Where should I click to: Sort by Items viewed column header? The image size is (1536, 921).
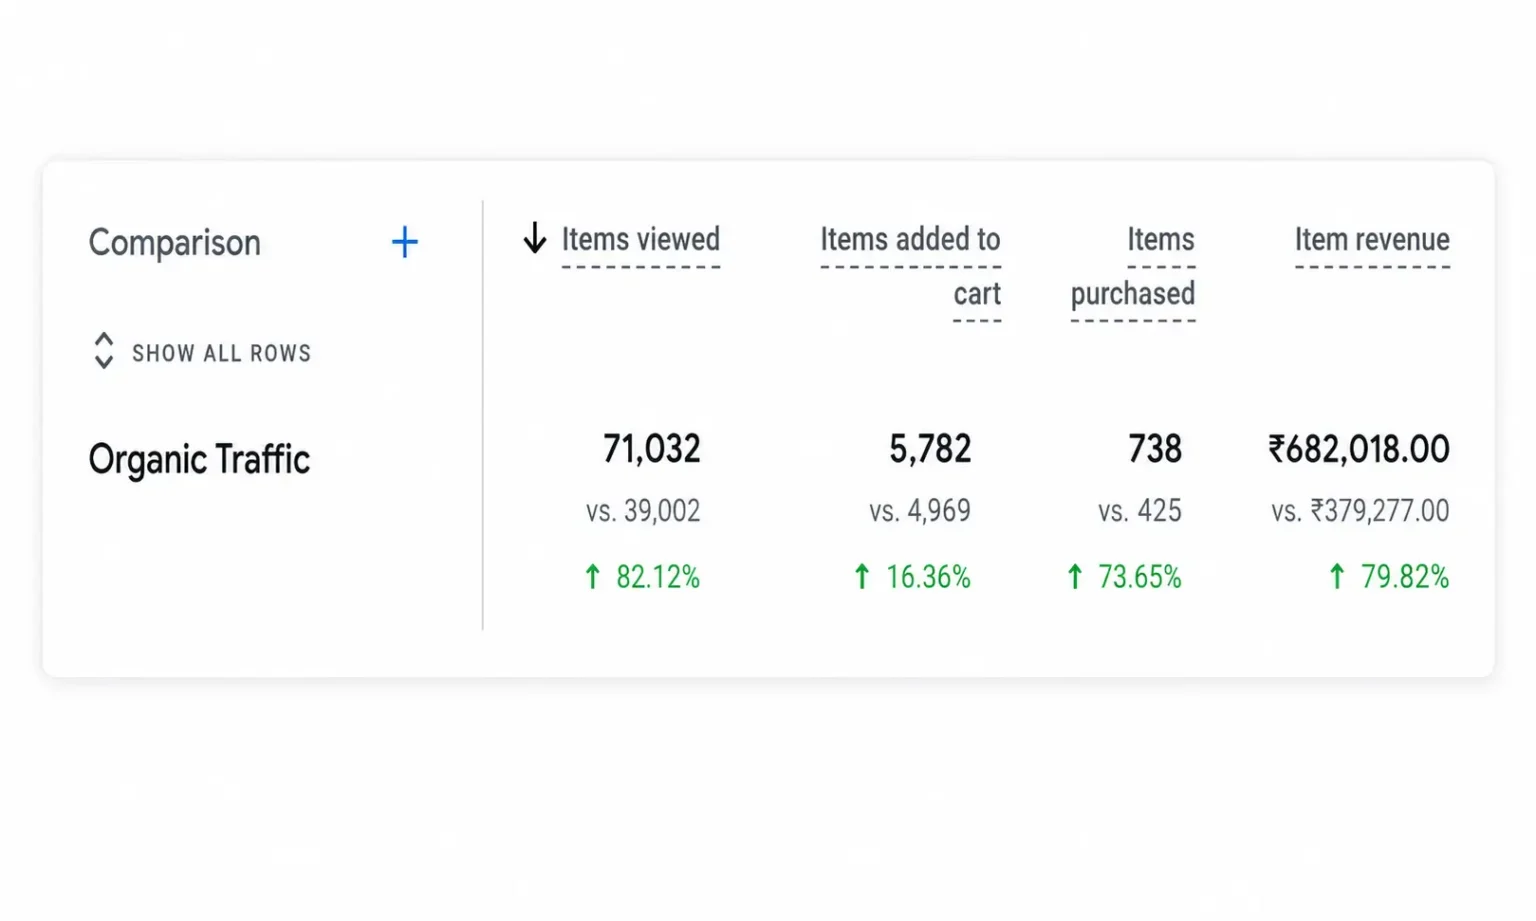640,239
